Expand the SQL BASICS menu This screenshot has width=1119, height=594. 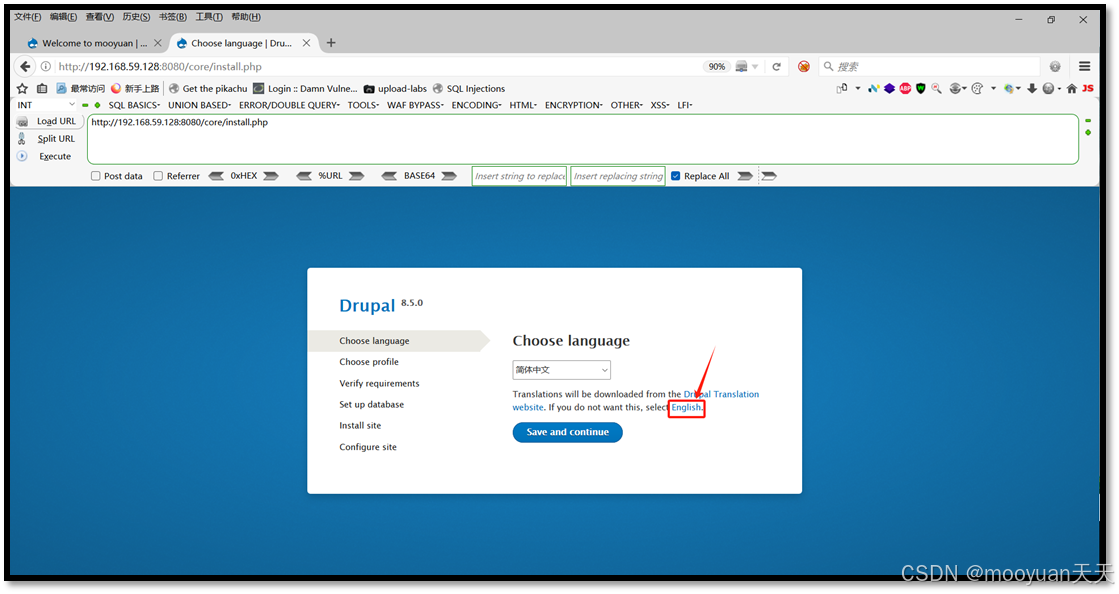point(134,105)
